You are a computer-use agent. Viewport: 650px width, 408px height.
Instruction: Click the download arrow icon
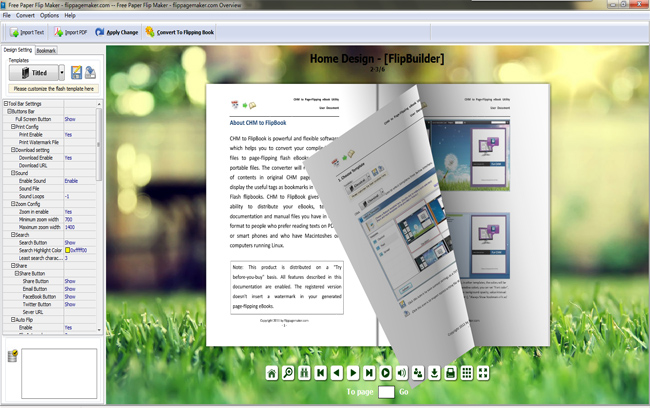434,373
